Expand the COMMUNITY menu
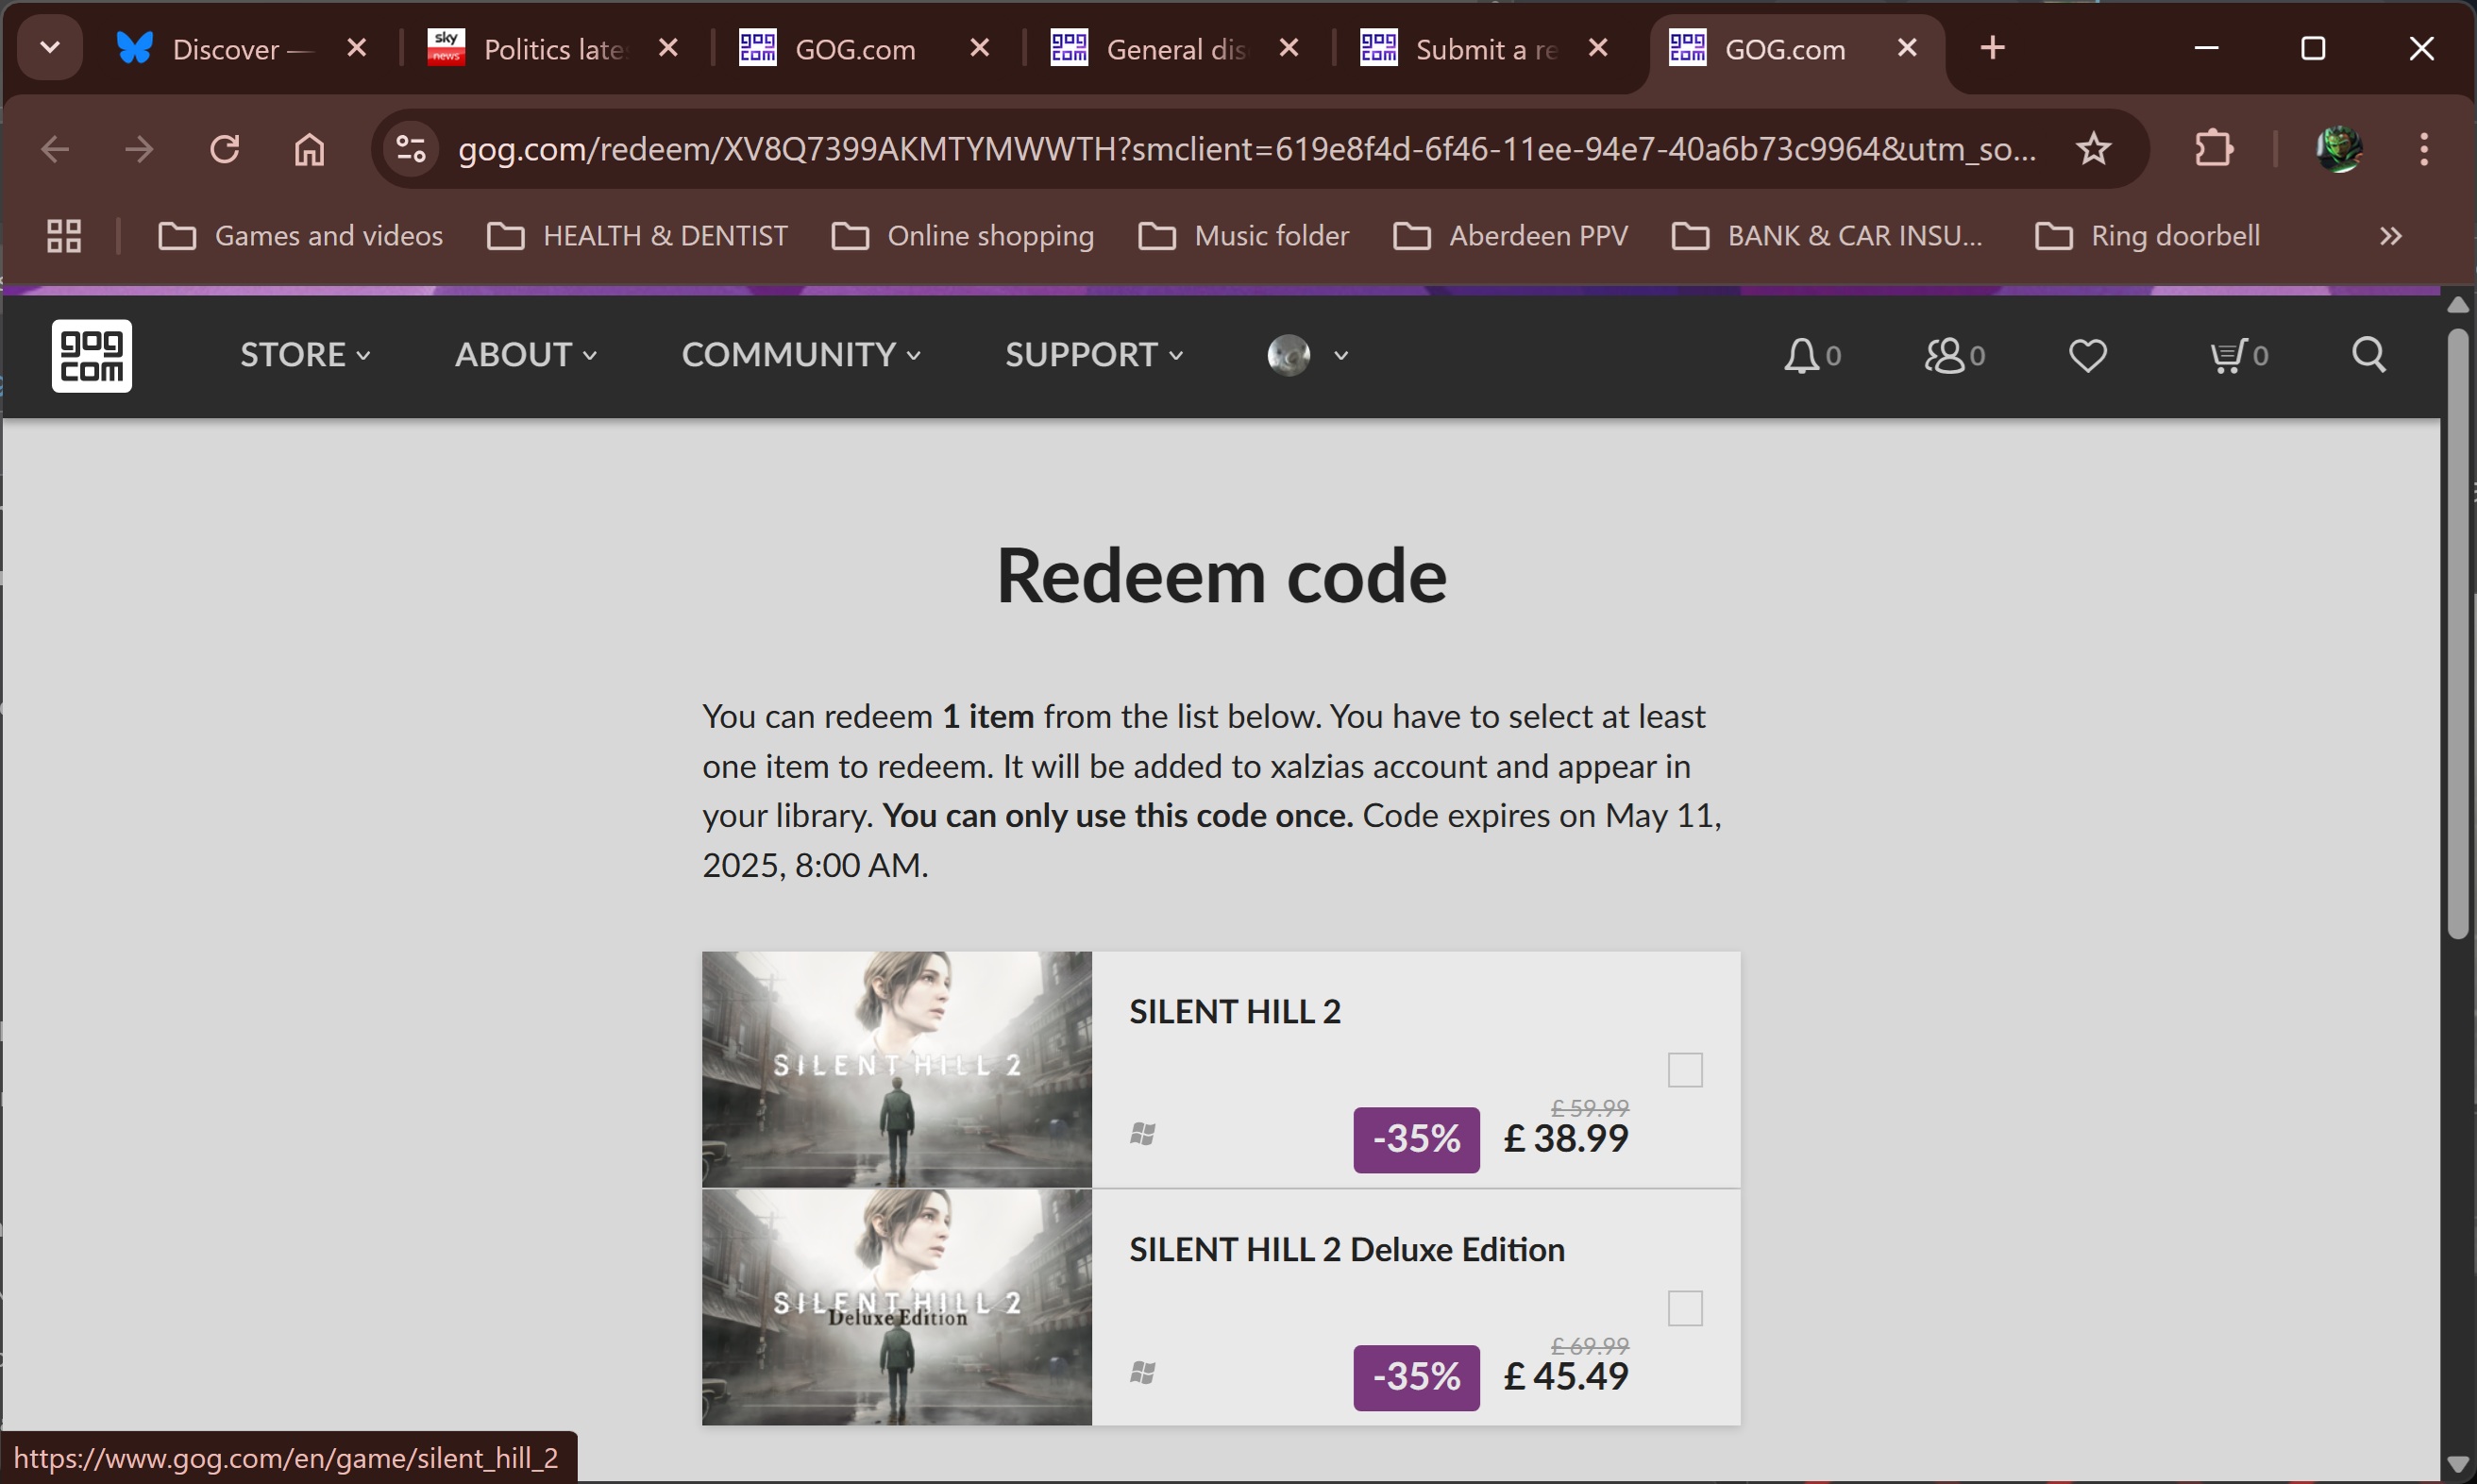2477x1484 pixels. click(801, 355)
